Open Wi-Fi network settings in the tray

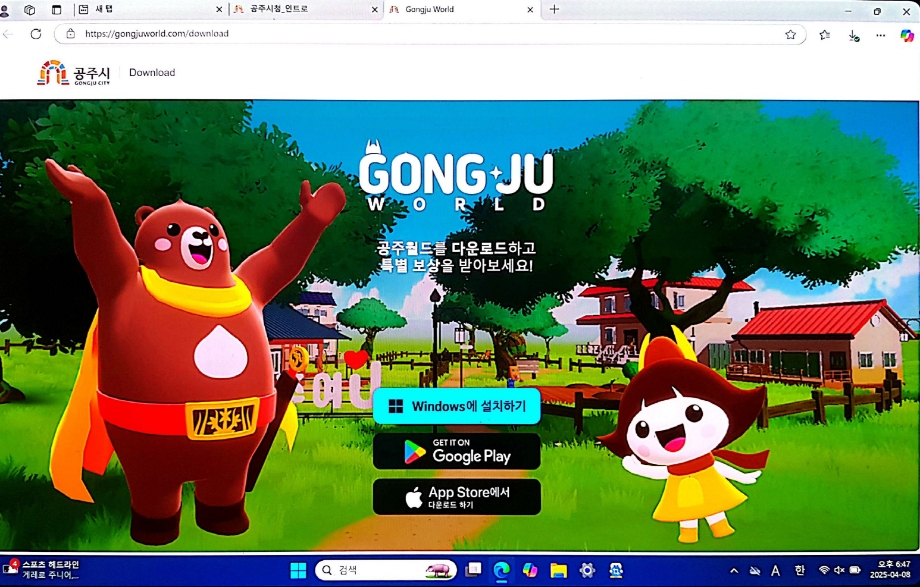(x=824, y=570)
